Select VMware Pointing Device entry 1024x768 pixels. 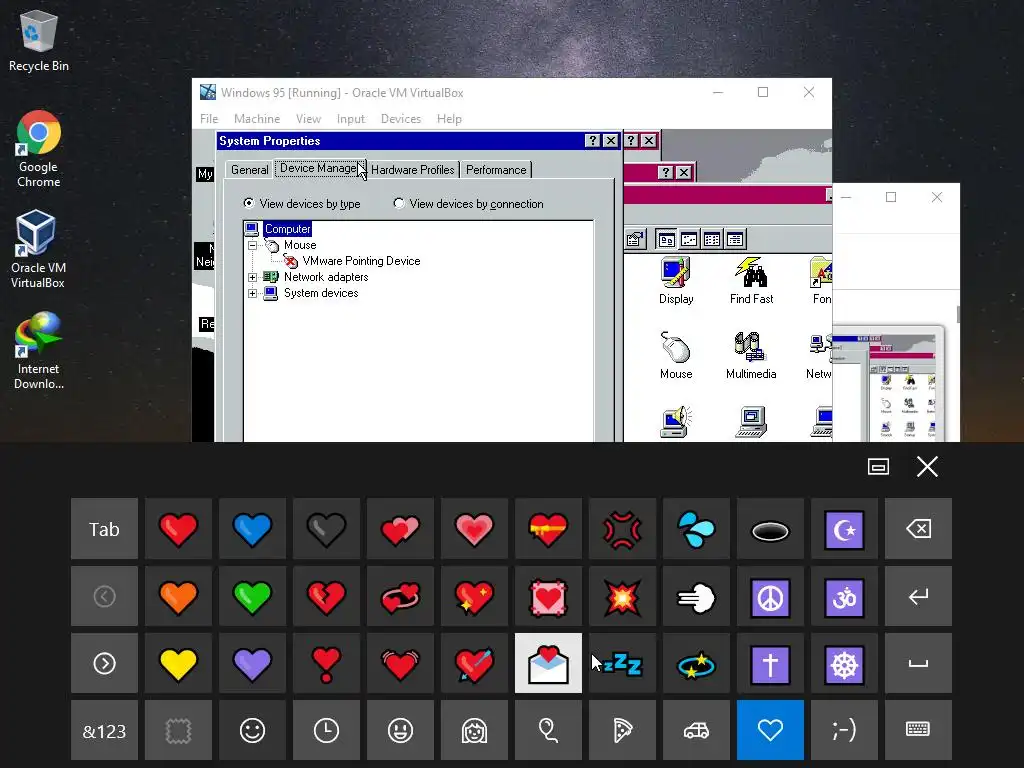click(x=361, y=261)
